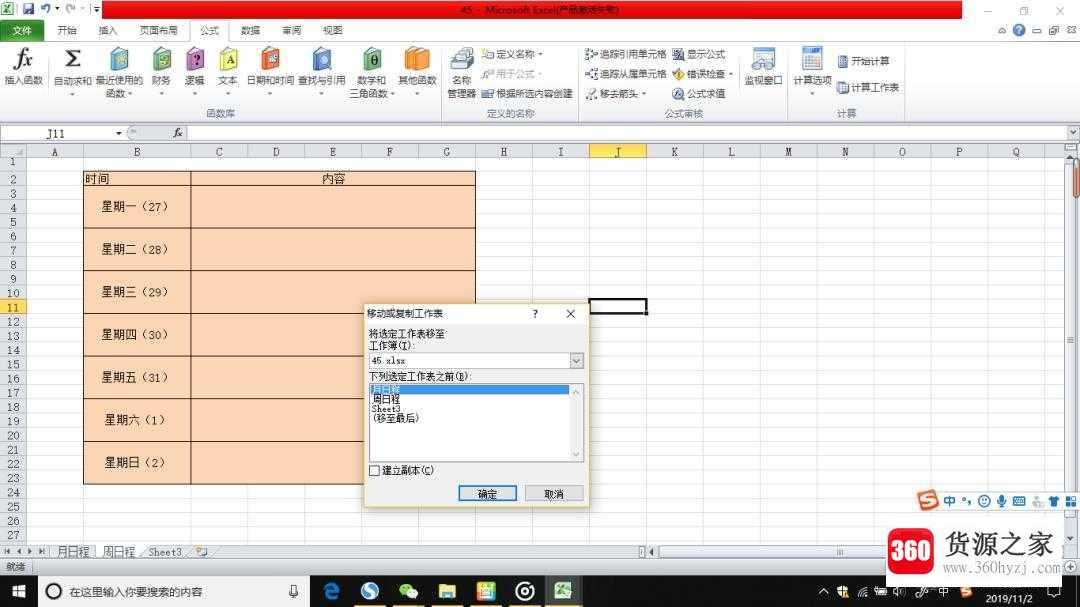The image size is (1080, 607).
Task: Open the Windows Start button
Action: [x=19, y=591]
